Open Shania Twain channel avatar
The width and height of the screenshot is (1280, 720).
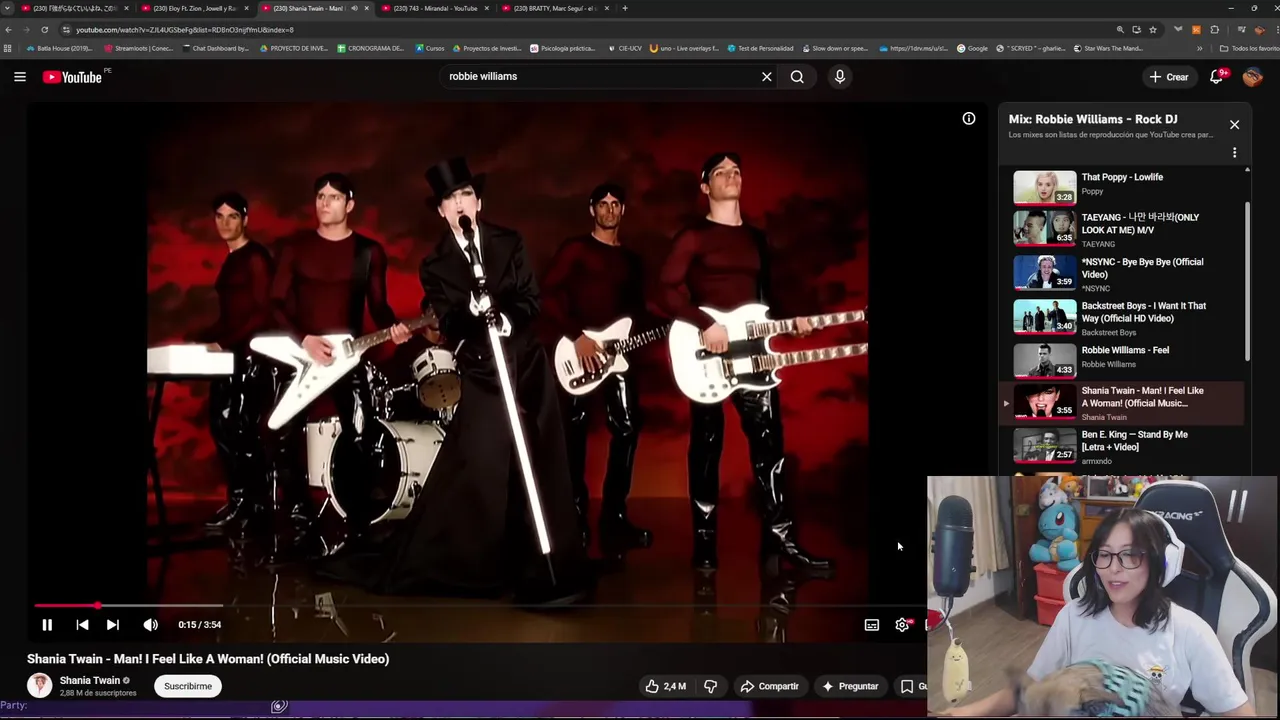point(39,685)
